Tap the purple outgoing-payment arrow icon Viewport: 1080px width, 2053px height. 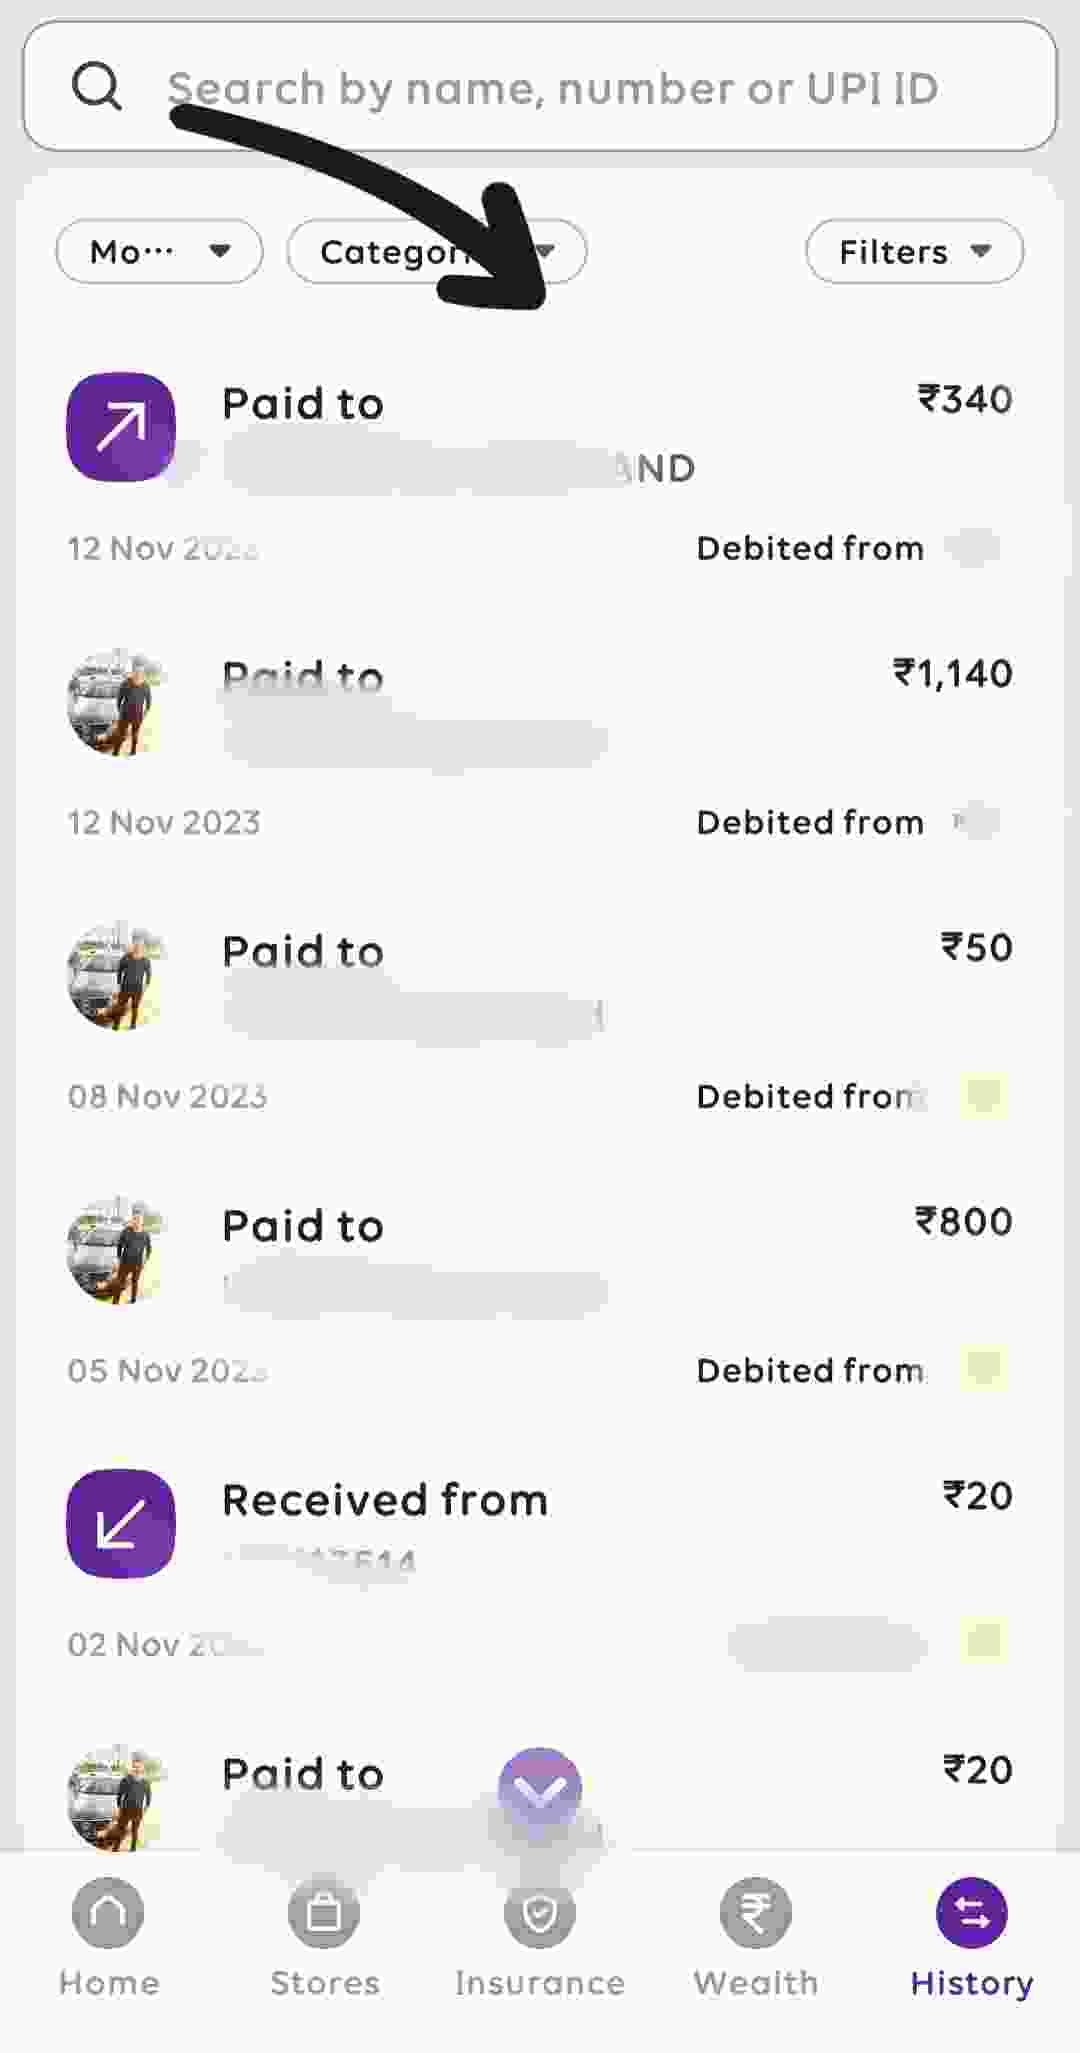[121, 427]
